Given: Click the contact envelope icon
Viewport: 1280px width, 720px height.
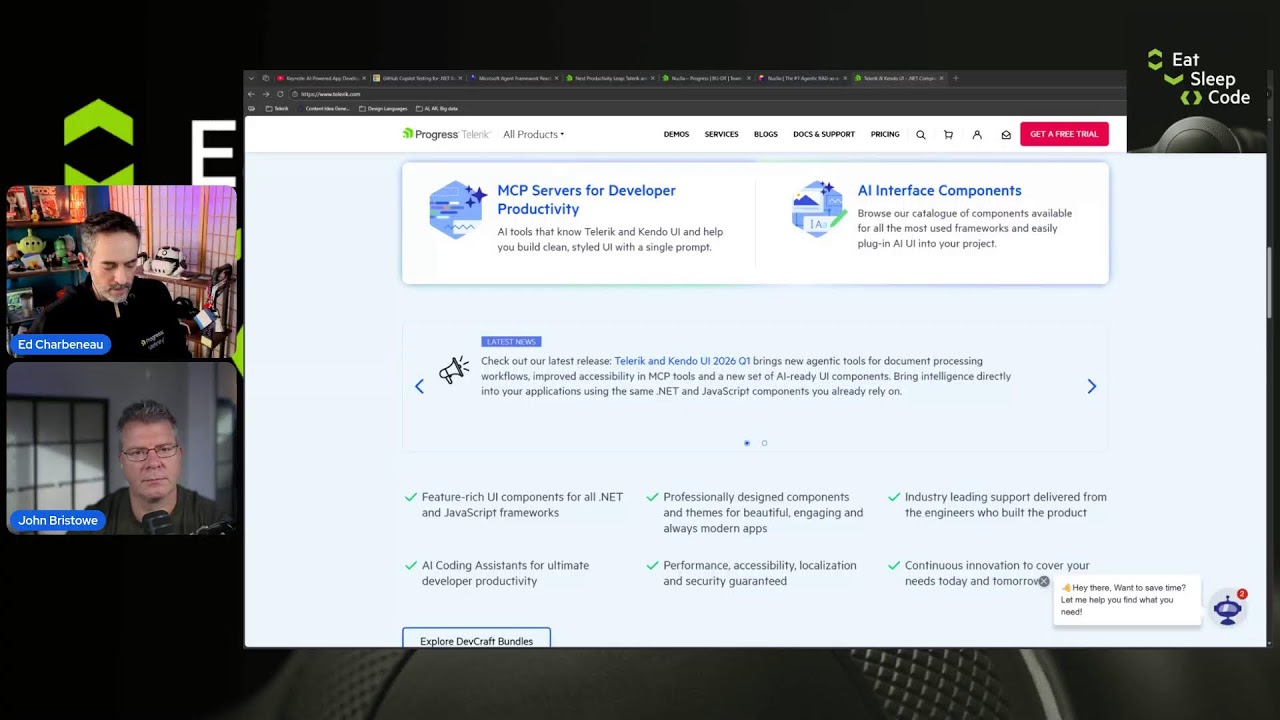Looking at the screenshot, I should click(1006, 134).
